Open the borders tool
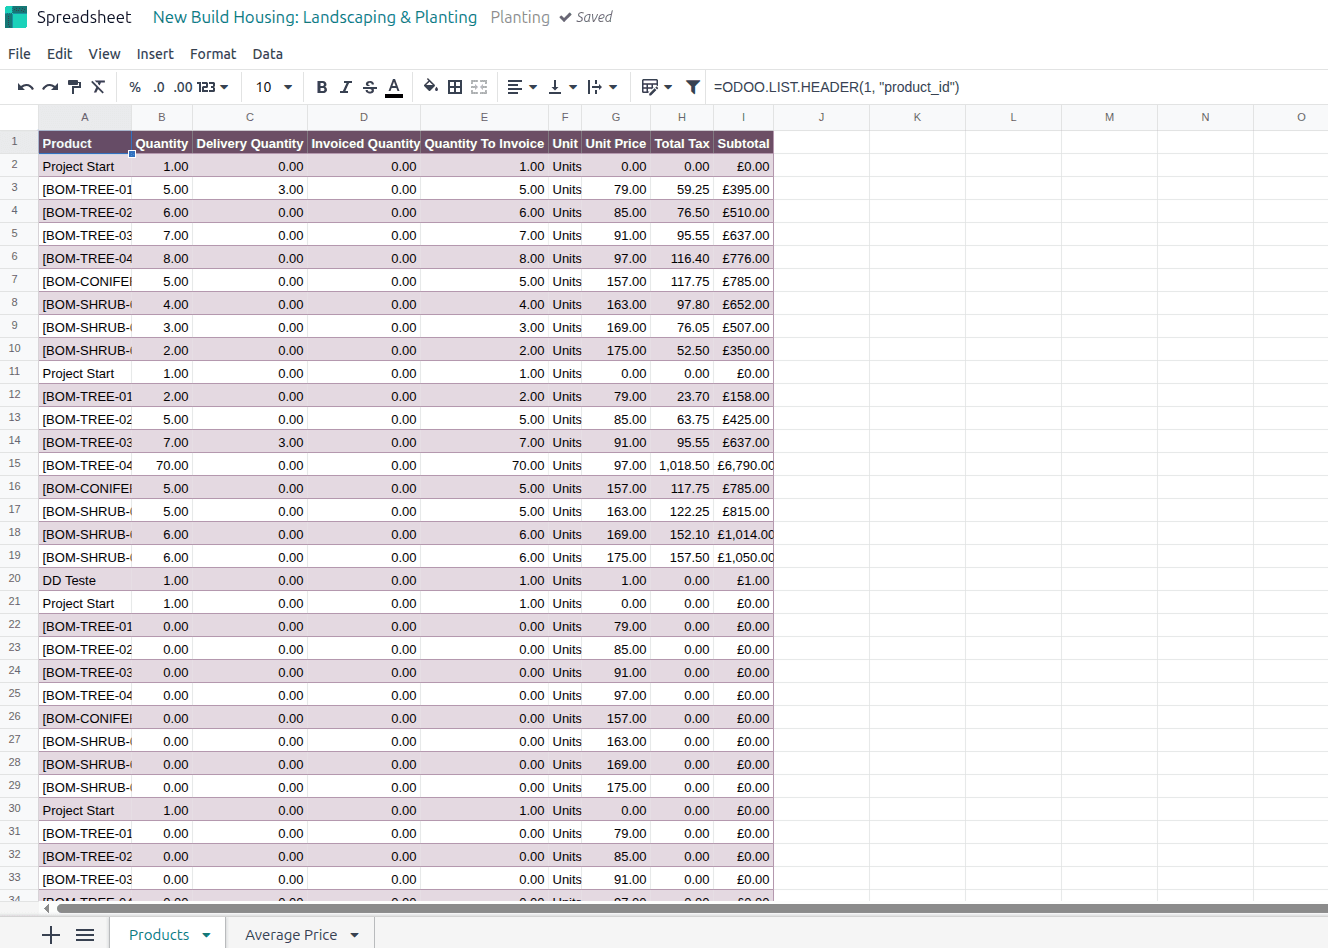 (x=455, y=87)
